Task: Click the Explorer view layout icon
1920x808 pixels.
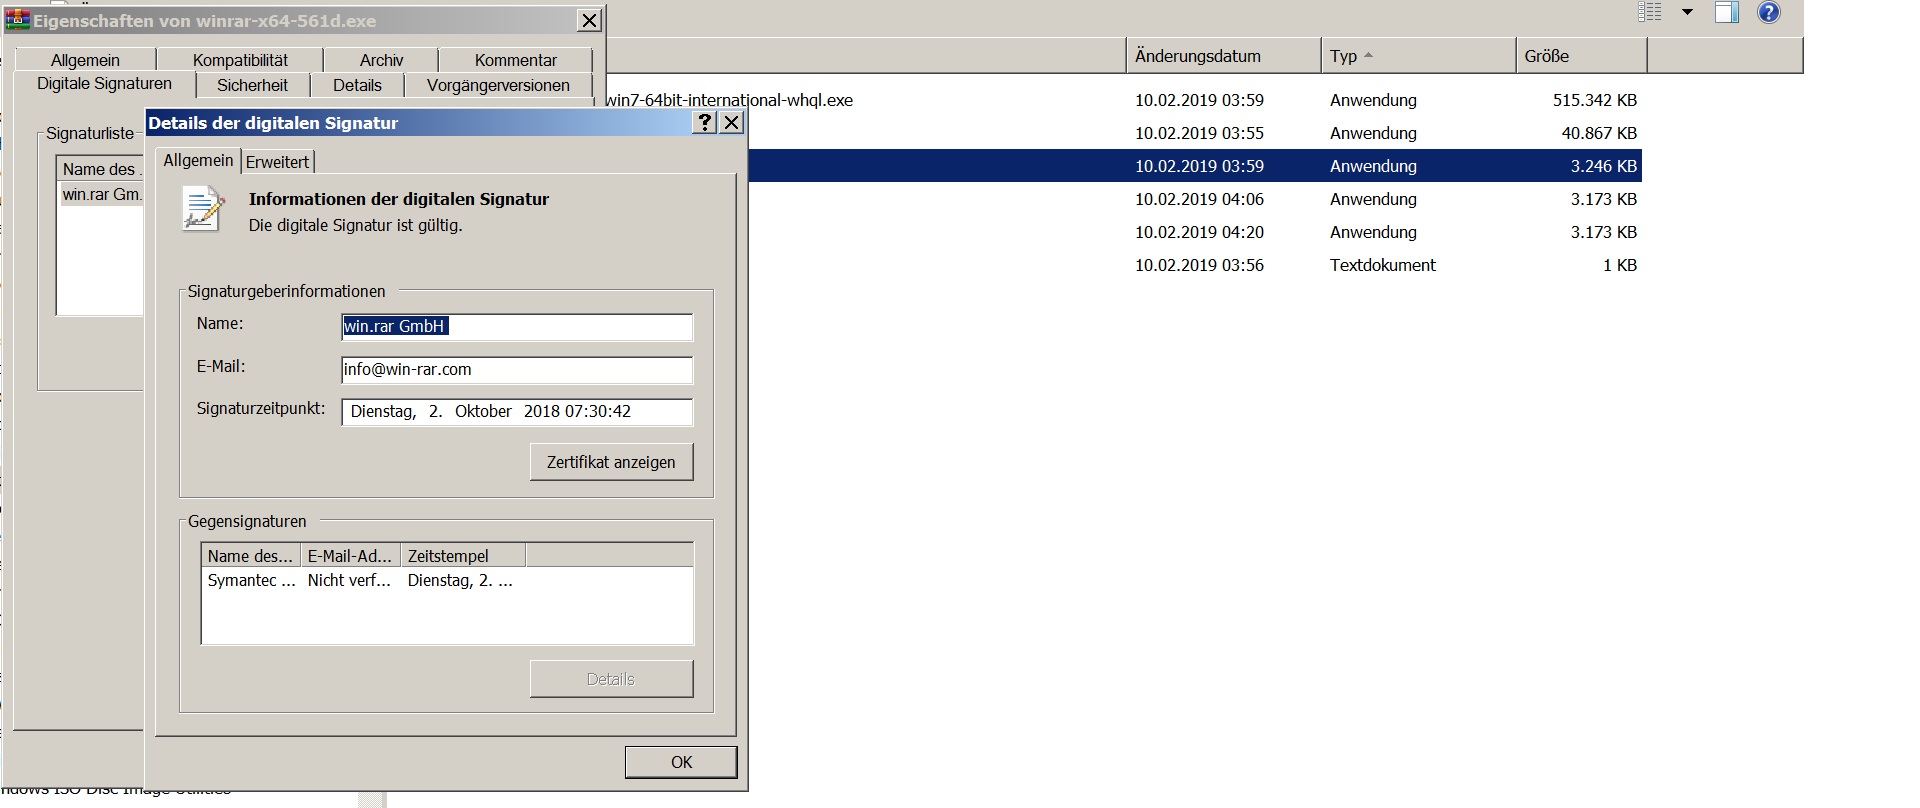Action: [1649, 13]
